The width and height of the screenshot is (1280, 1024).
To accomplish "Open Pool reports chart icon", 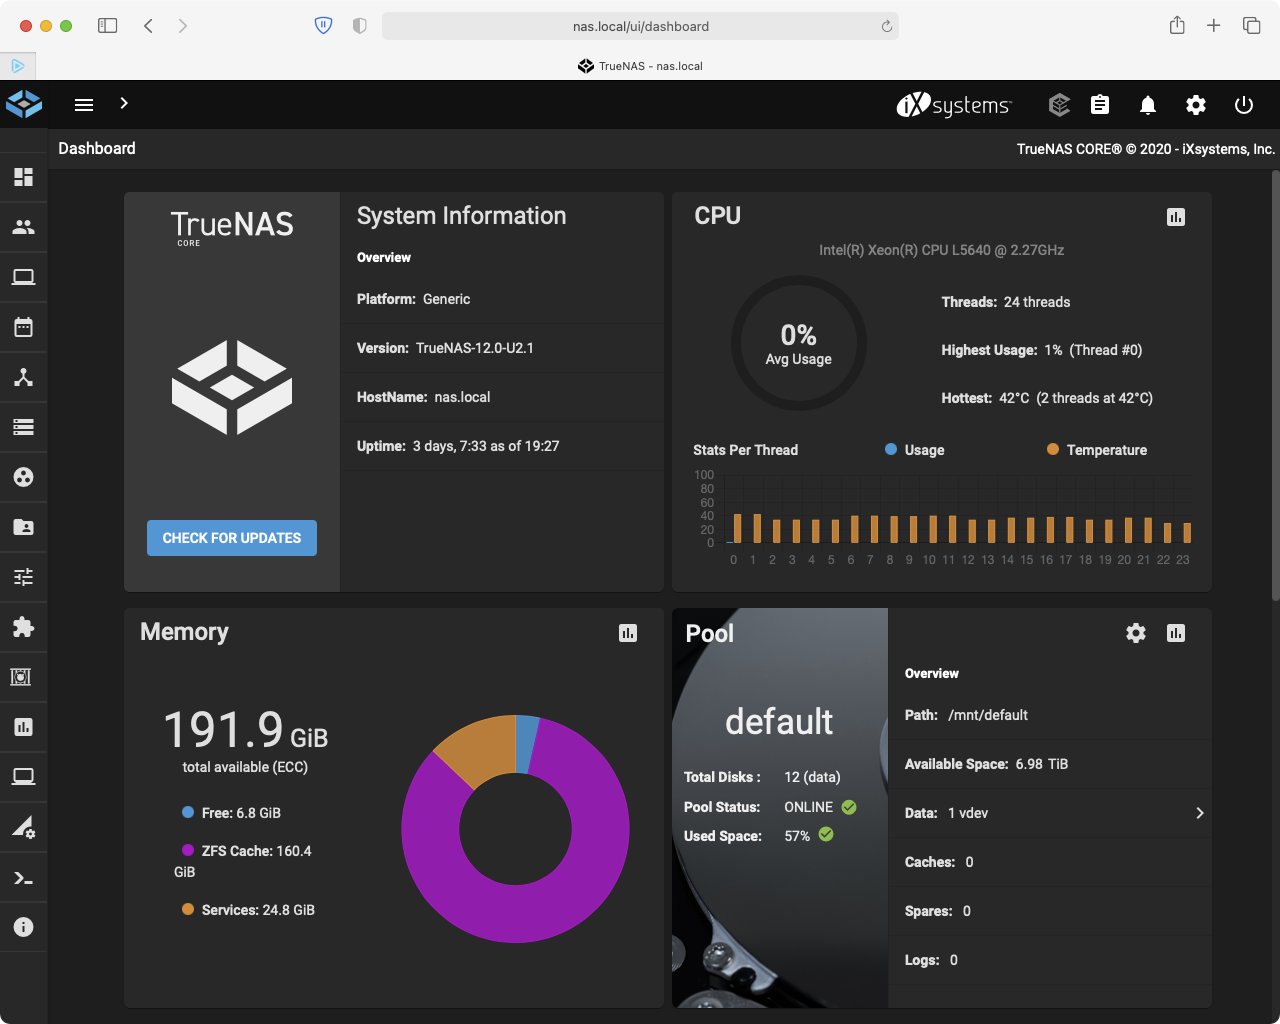I will (x=1176, y=633).
